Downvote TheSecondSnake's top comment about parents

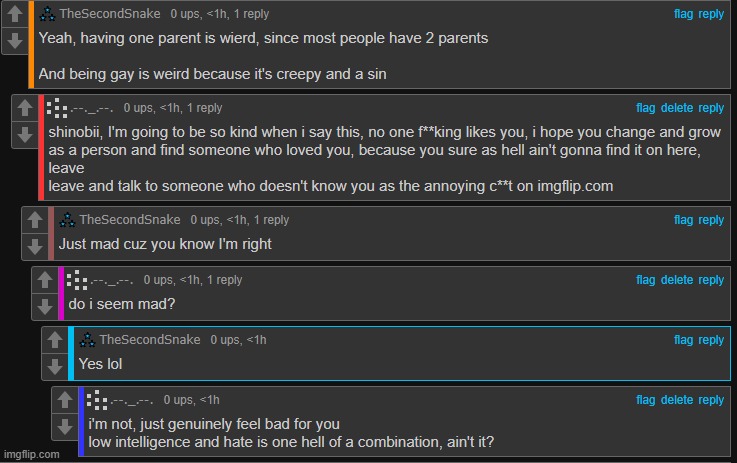pyautogui.click(x=15, y=41)
